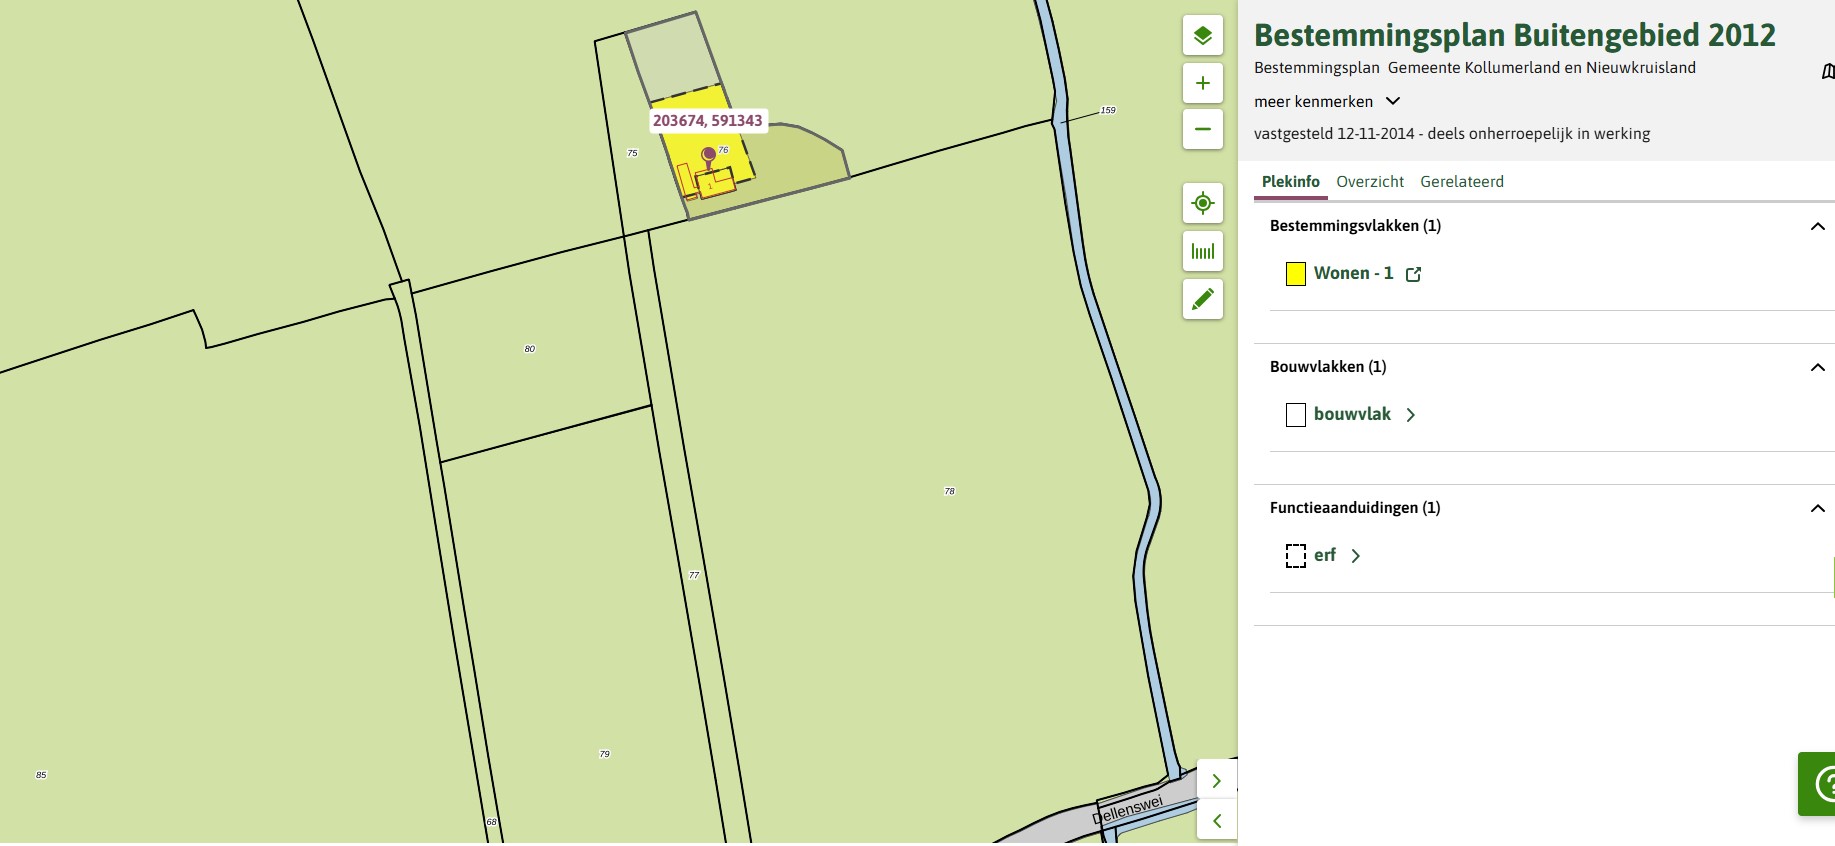Open the map layers panel

(1203, 36)
